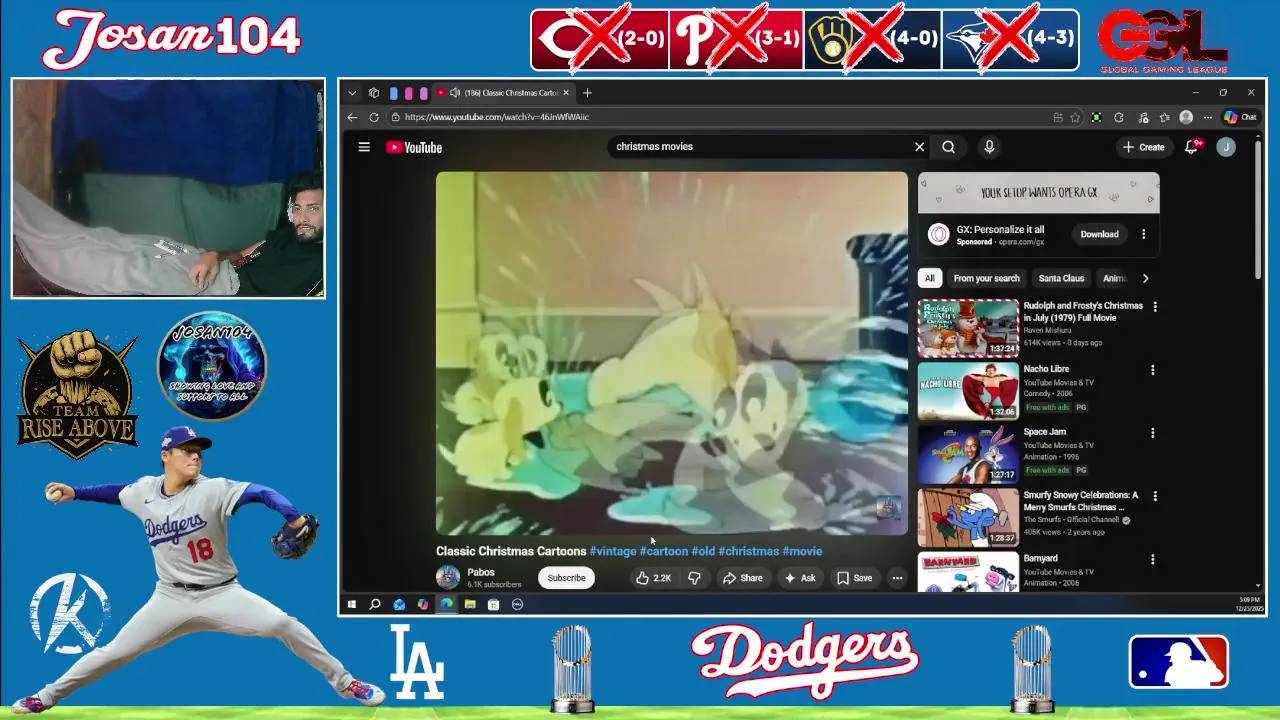Open Windows taskbar search
The width and height of the screenshot is (1280, 720).
tap(375, 604)
